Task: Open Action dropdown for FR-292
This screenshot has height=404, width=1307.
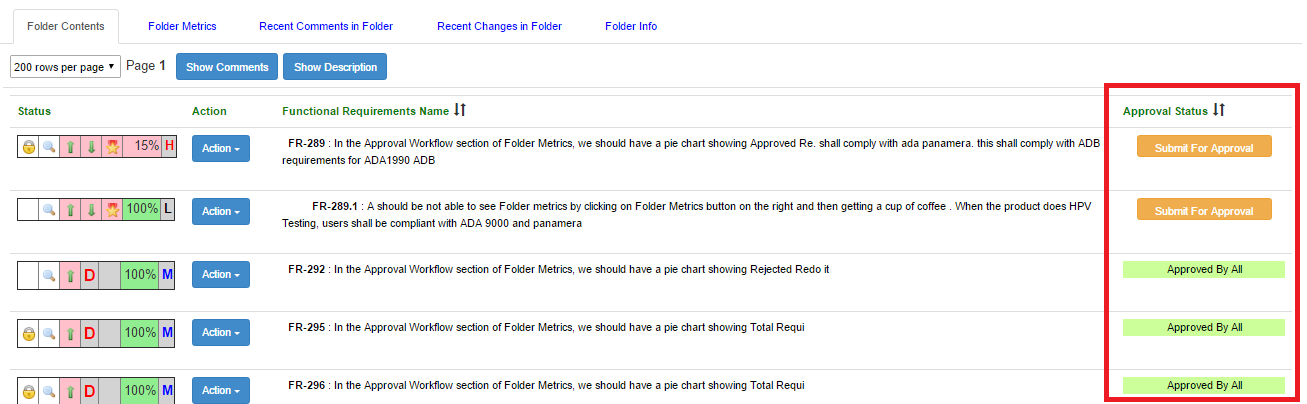Action: click(221, 274)
